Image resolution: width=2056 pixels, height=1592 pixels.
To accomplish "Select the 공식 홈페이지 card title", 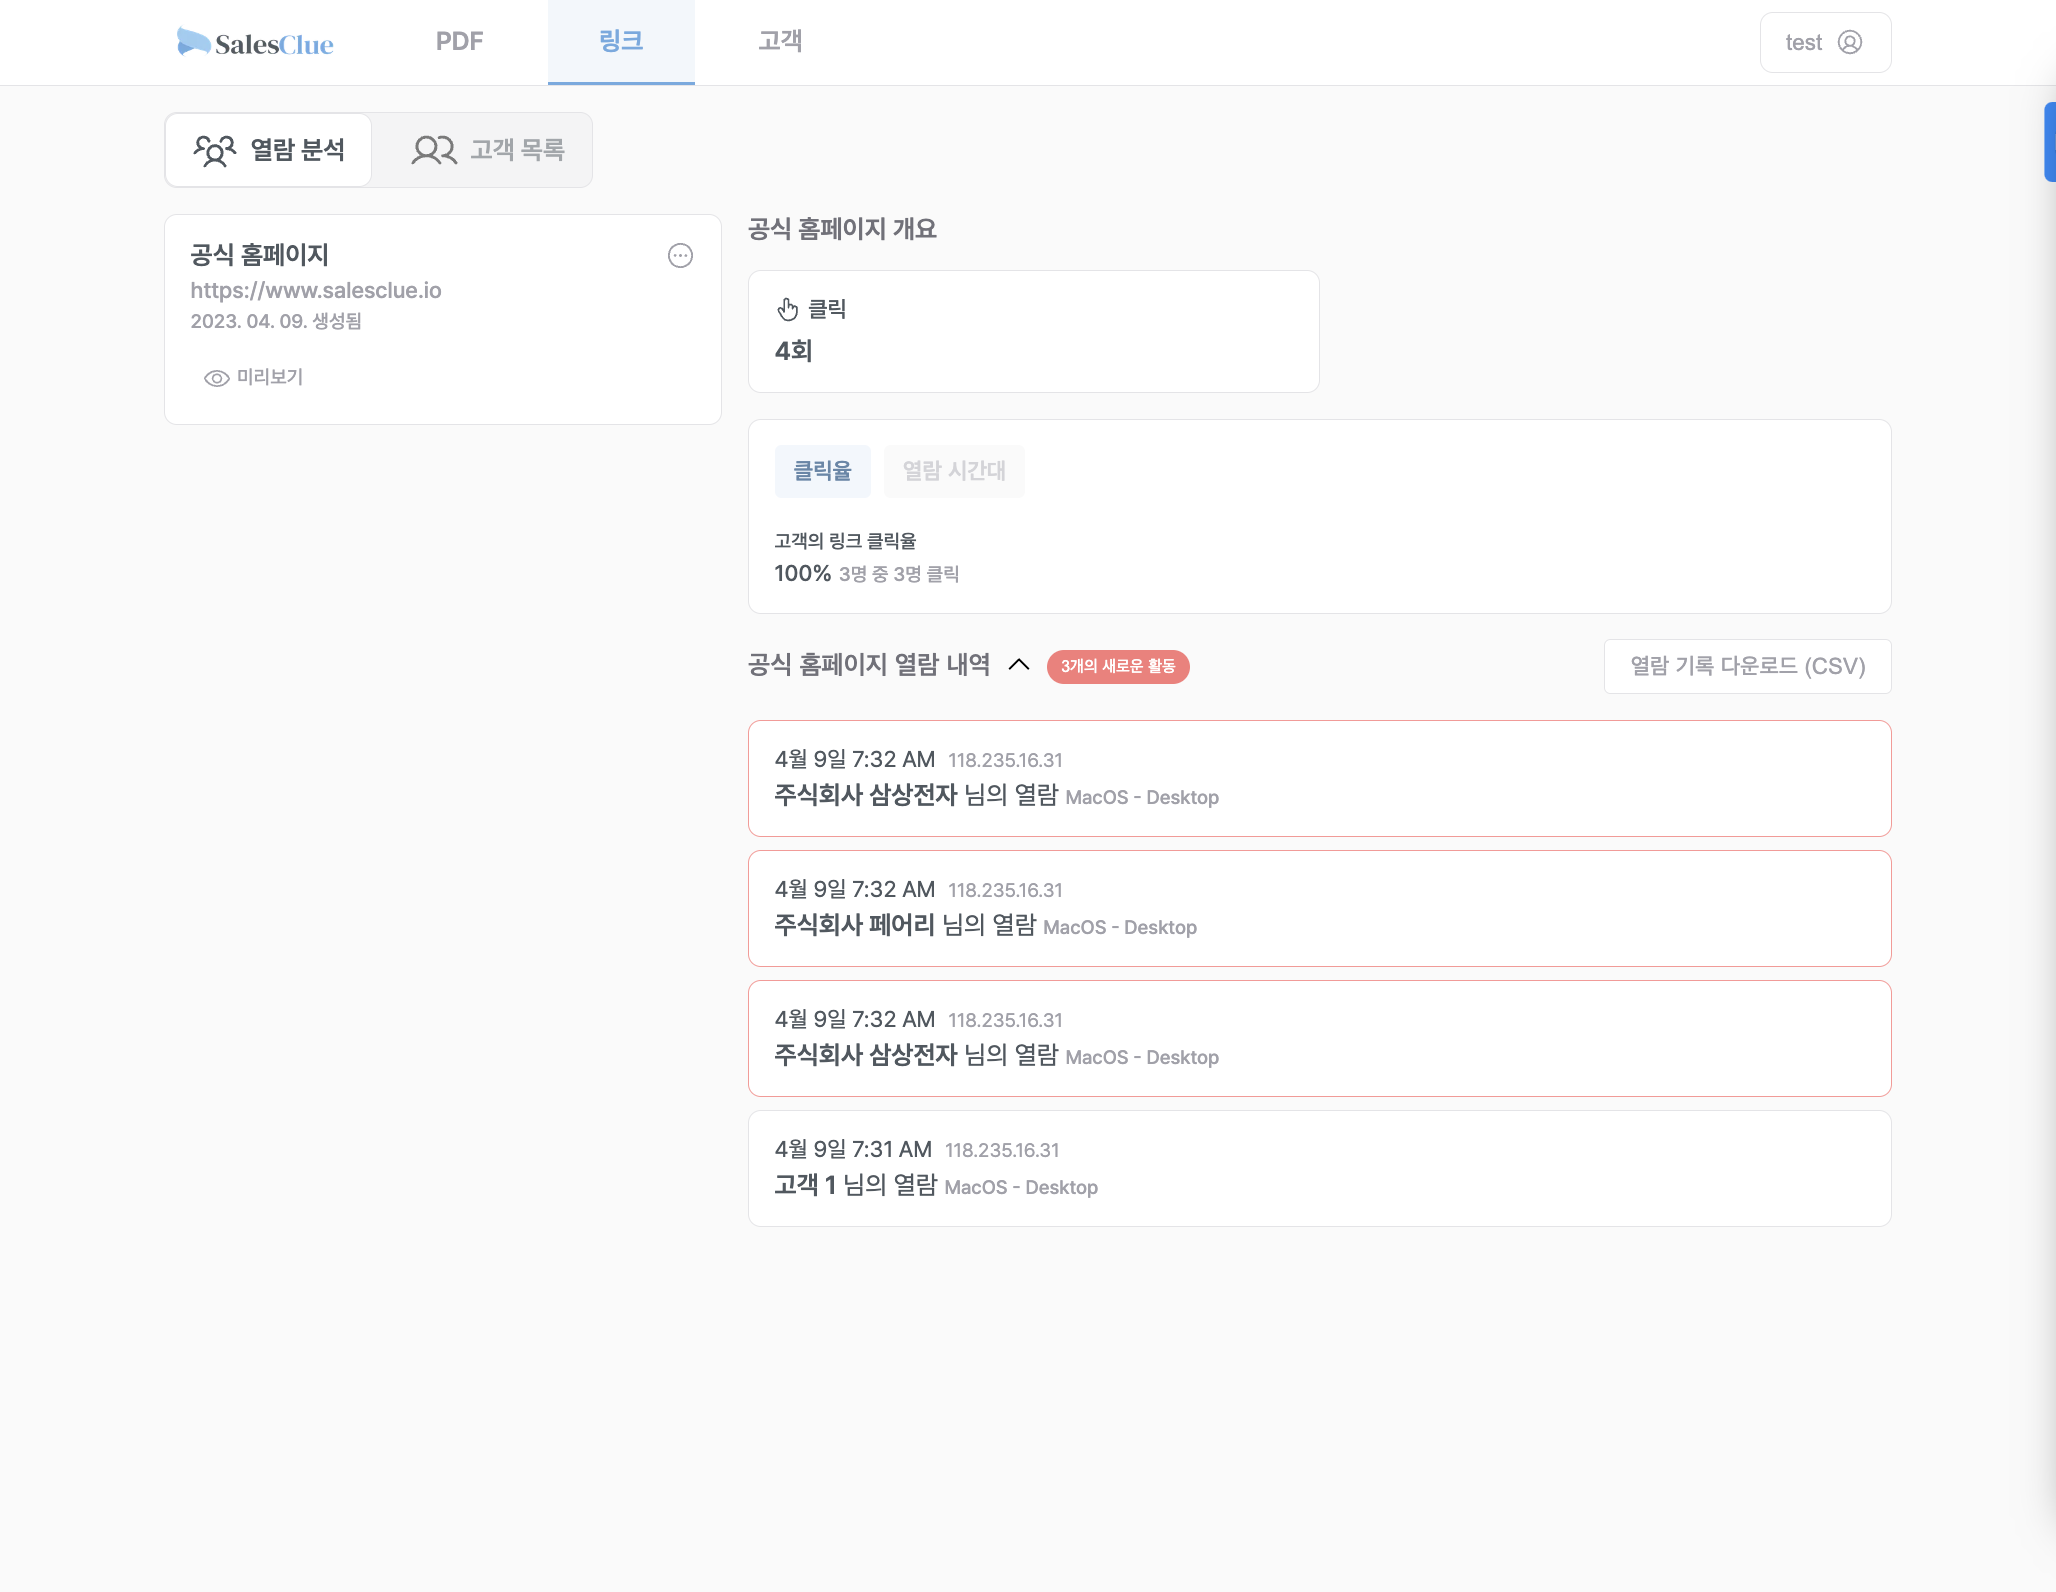I will [x=259, y=255].
